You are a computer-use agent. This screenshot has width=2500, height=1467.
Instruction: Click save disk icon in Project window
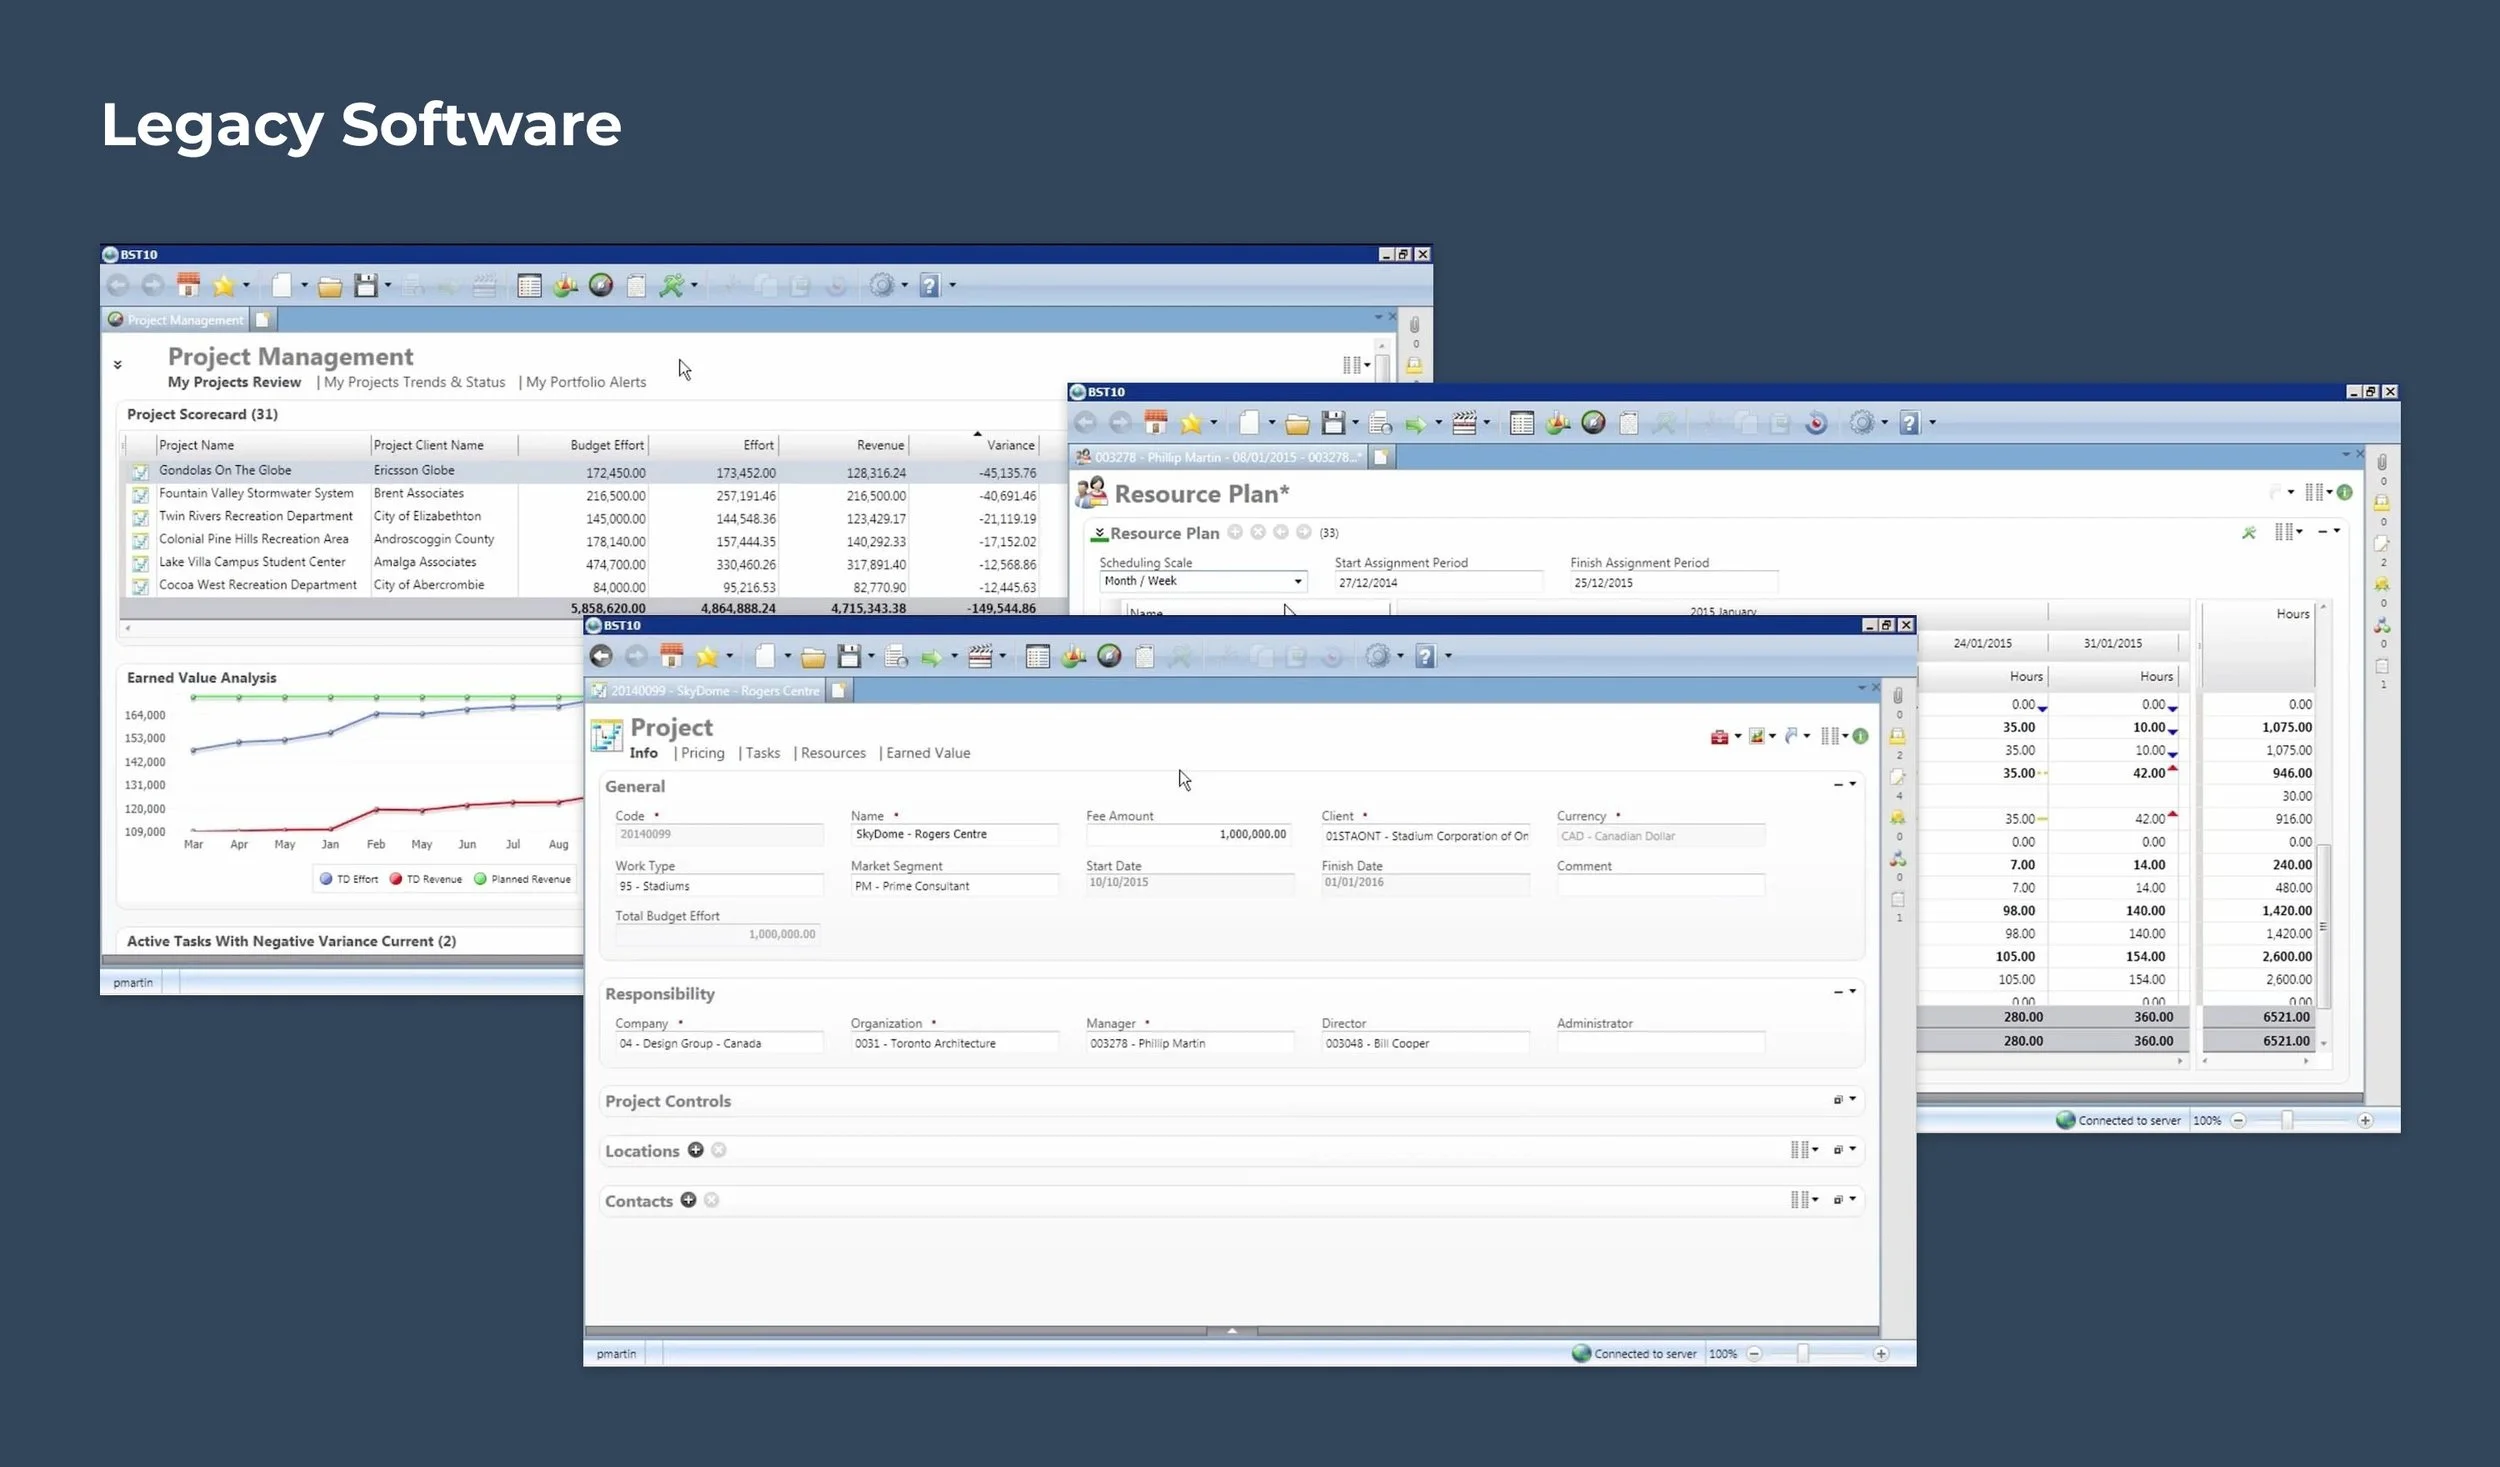849,656
